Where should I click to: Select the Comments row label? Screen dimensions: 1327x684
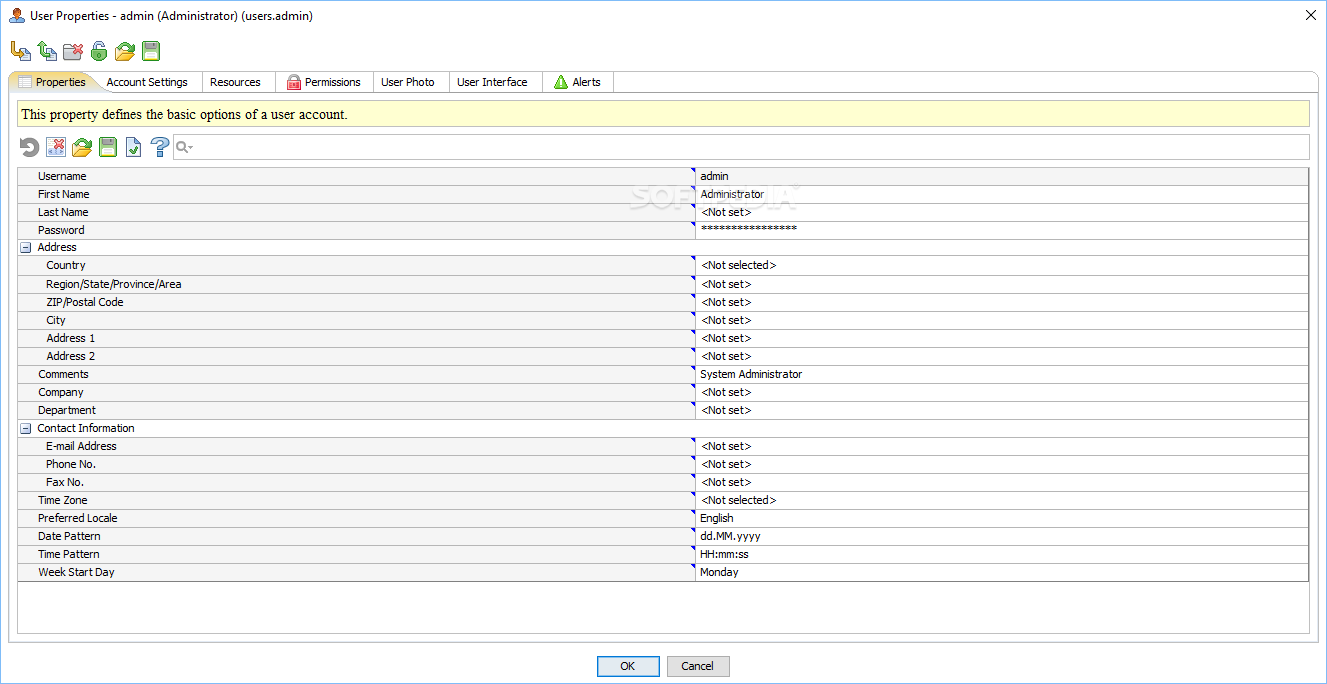pos(63,374)
